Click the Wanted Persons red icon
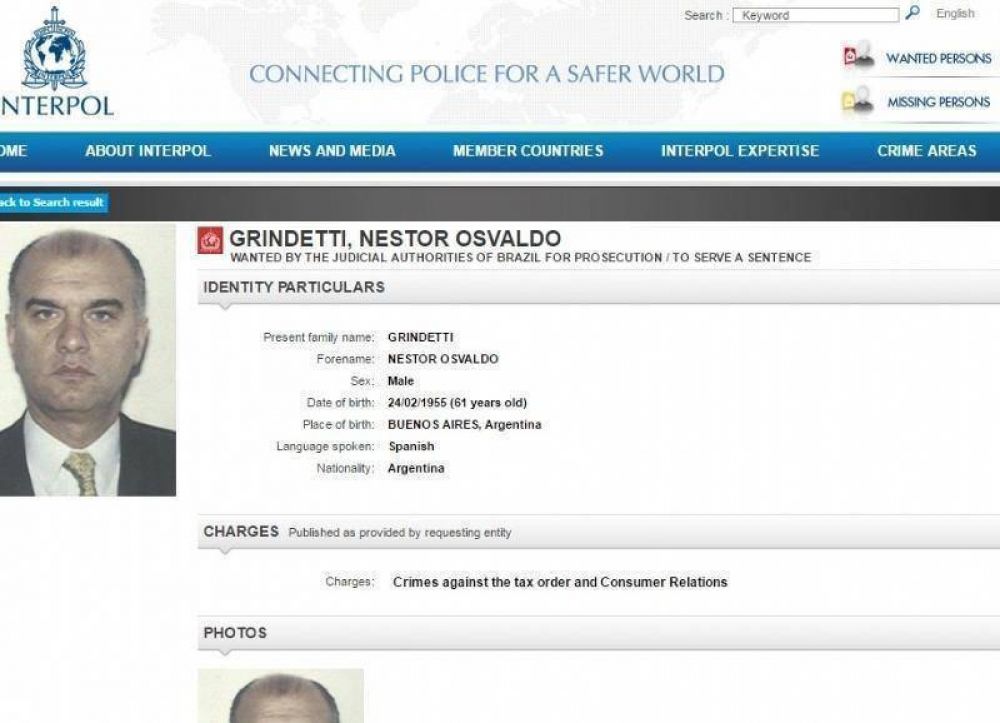Viewport: 1000px width, 723px height. pos(858,56)
